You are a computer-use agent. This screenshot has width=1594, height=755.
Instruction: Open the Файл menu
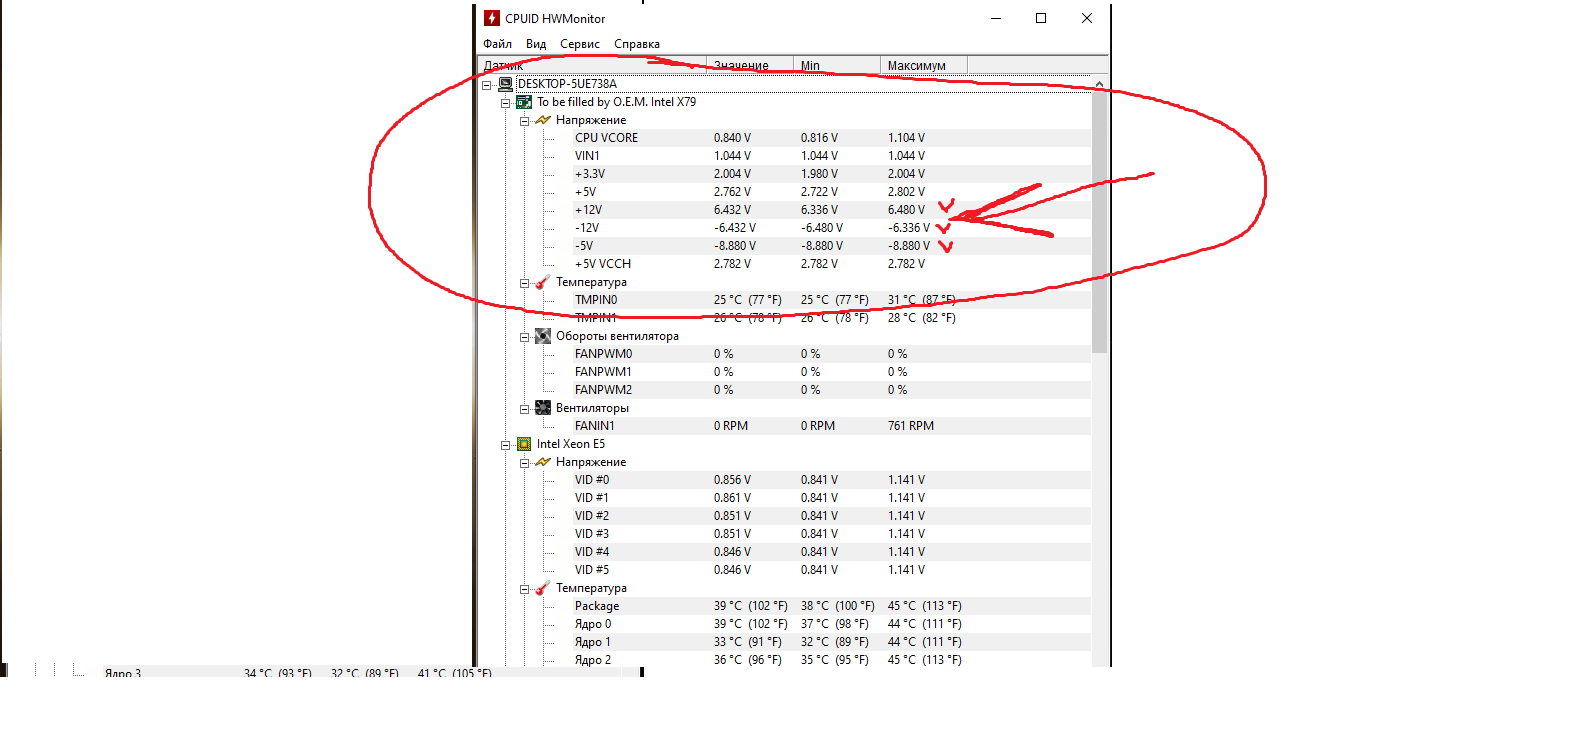[x=497, y=44]
